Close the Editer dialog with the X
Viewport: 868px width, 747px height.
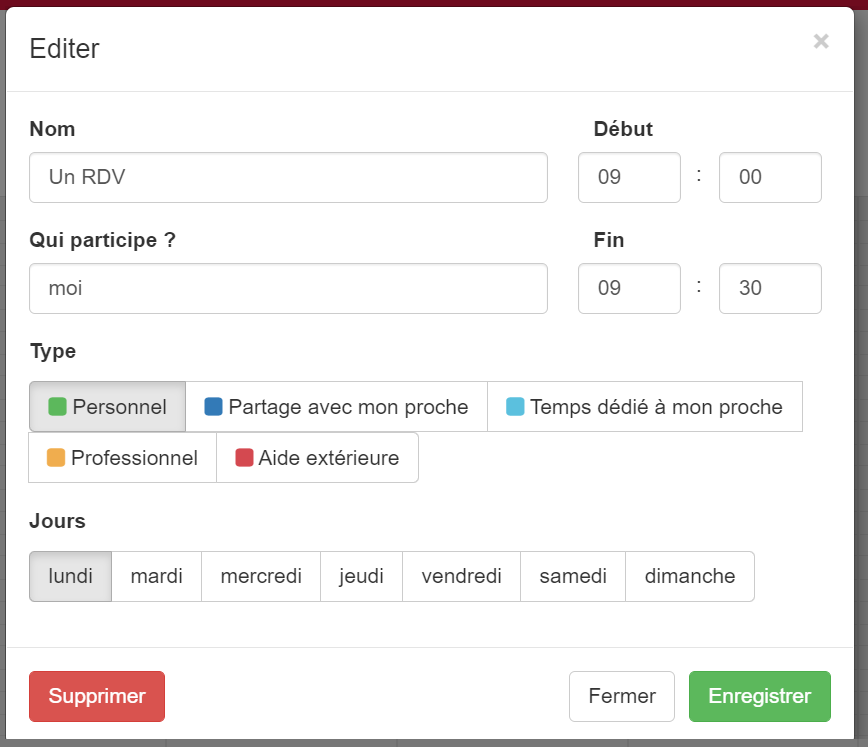coord(821,41)
